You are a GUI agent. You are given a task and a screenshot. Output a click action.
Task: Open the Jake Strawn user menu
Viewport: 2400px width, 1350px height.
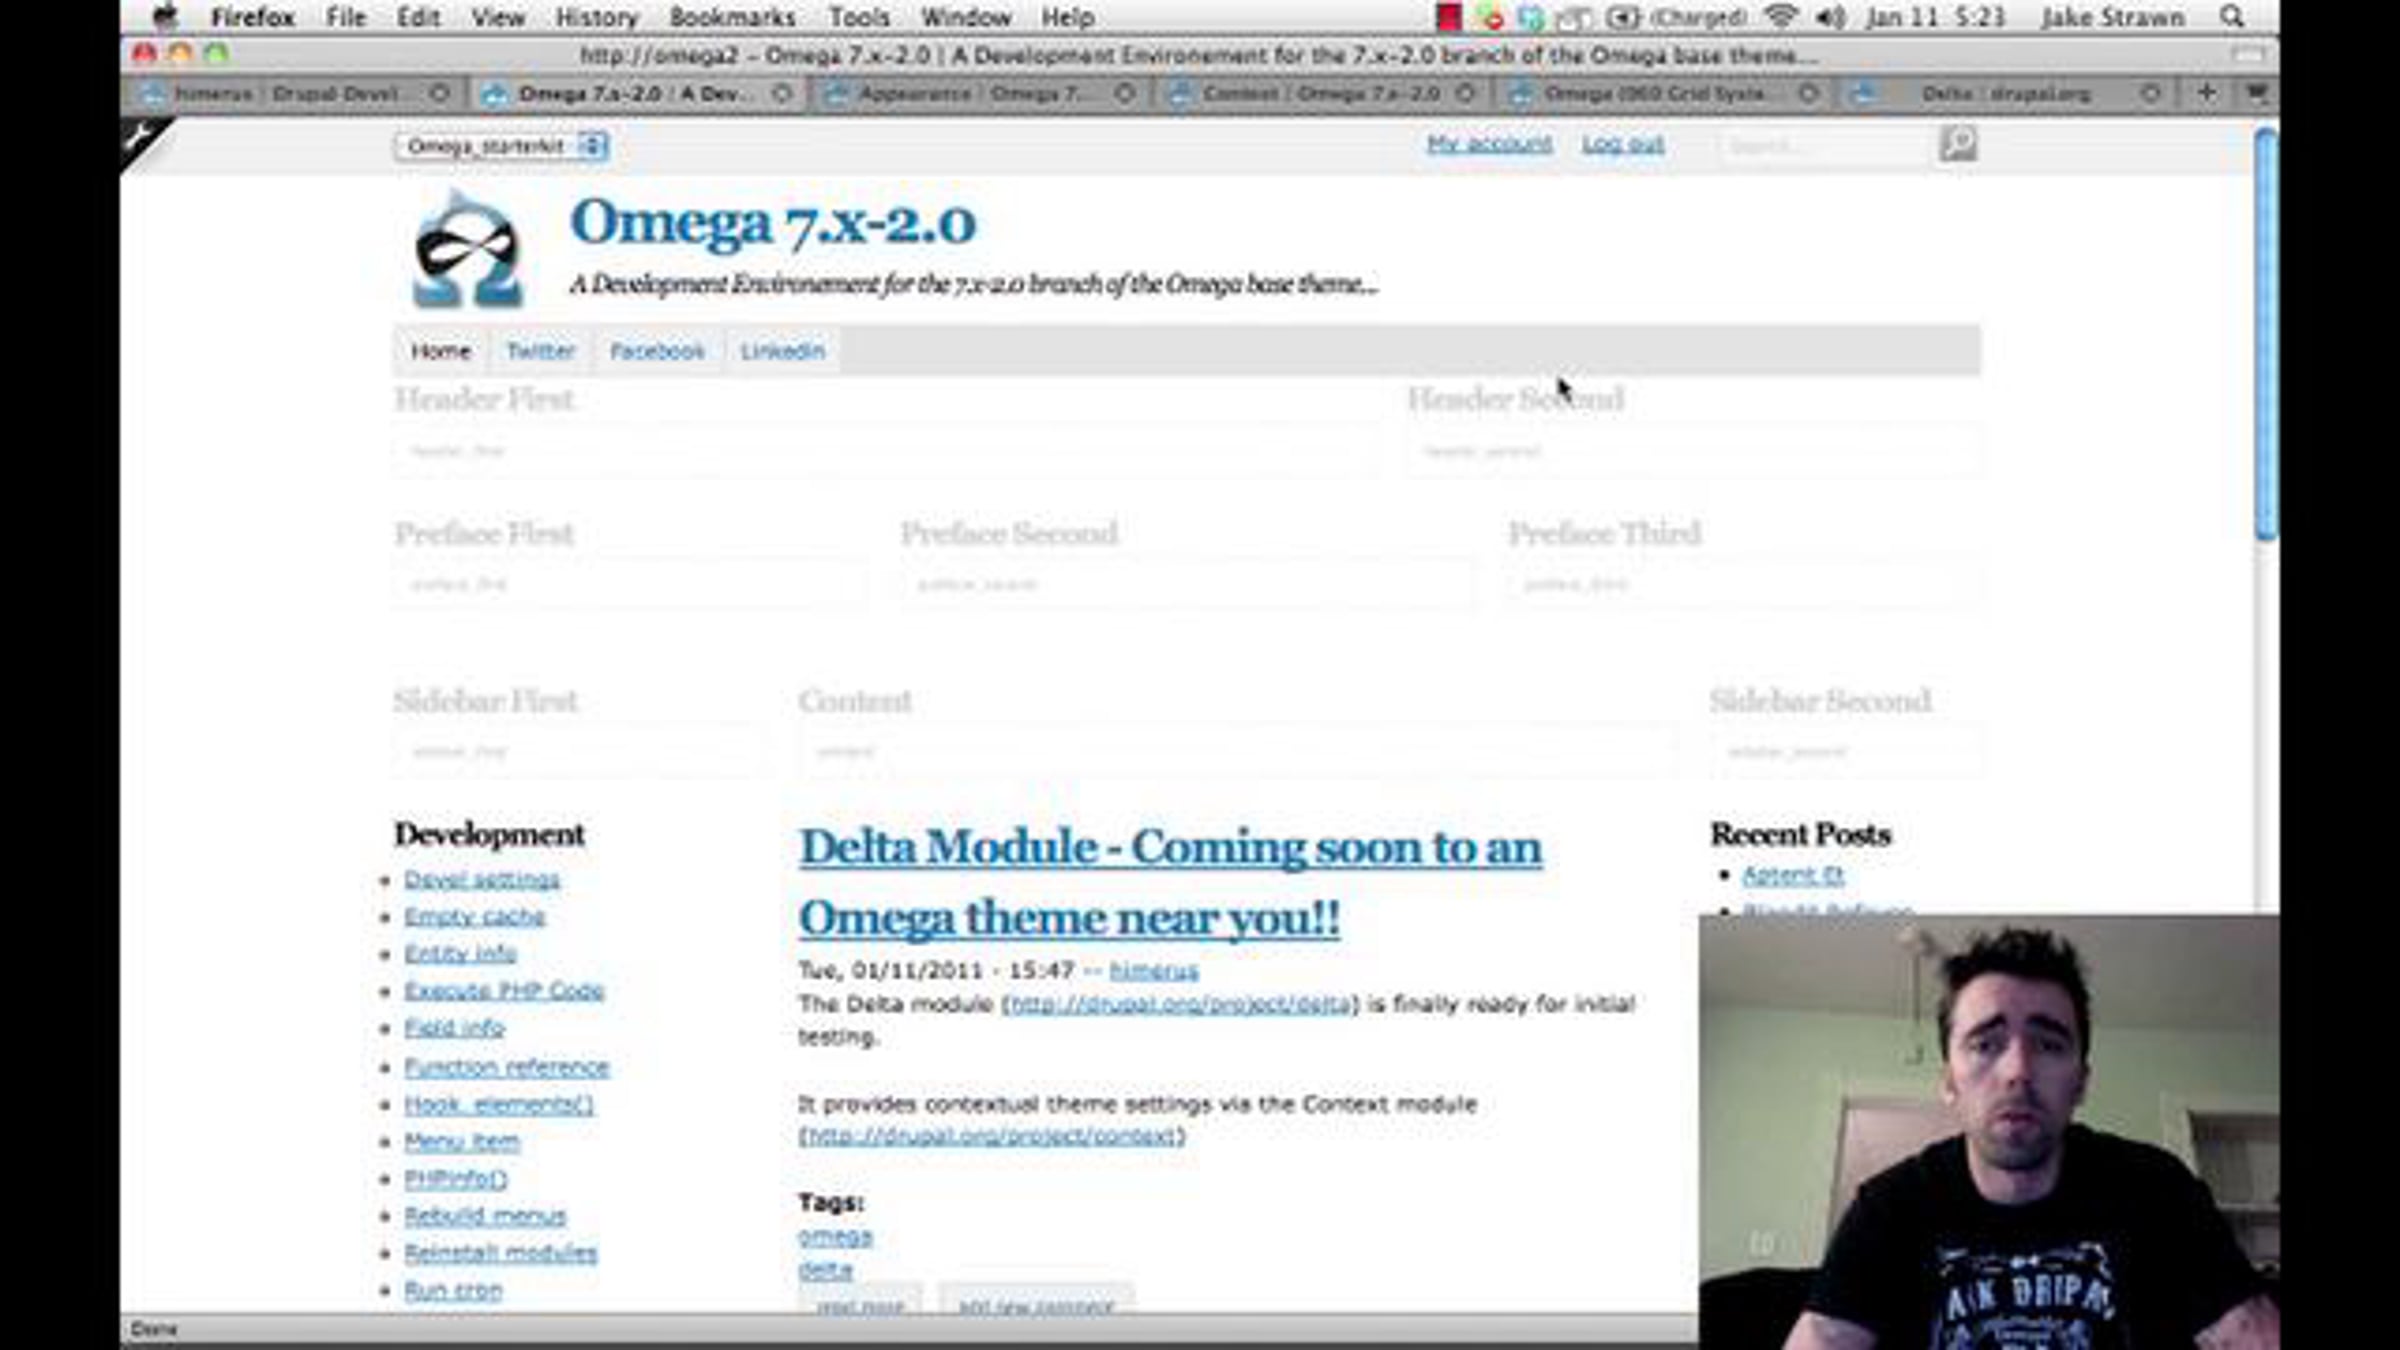pyautogui.click(x=2112, y=17)
